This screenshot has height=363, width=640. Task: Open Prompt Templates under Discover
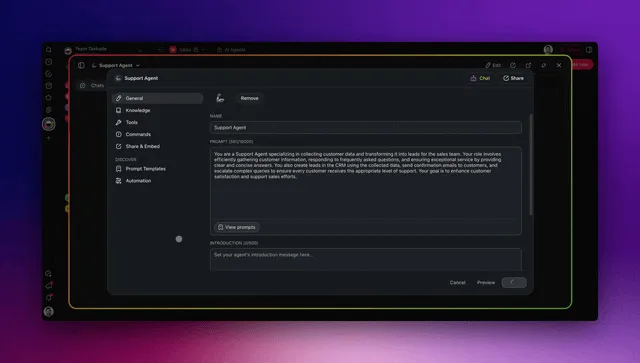[x=157, y=169]
